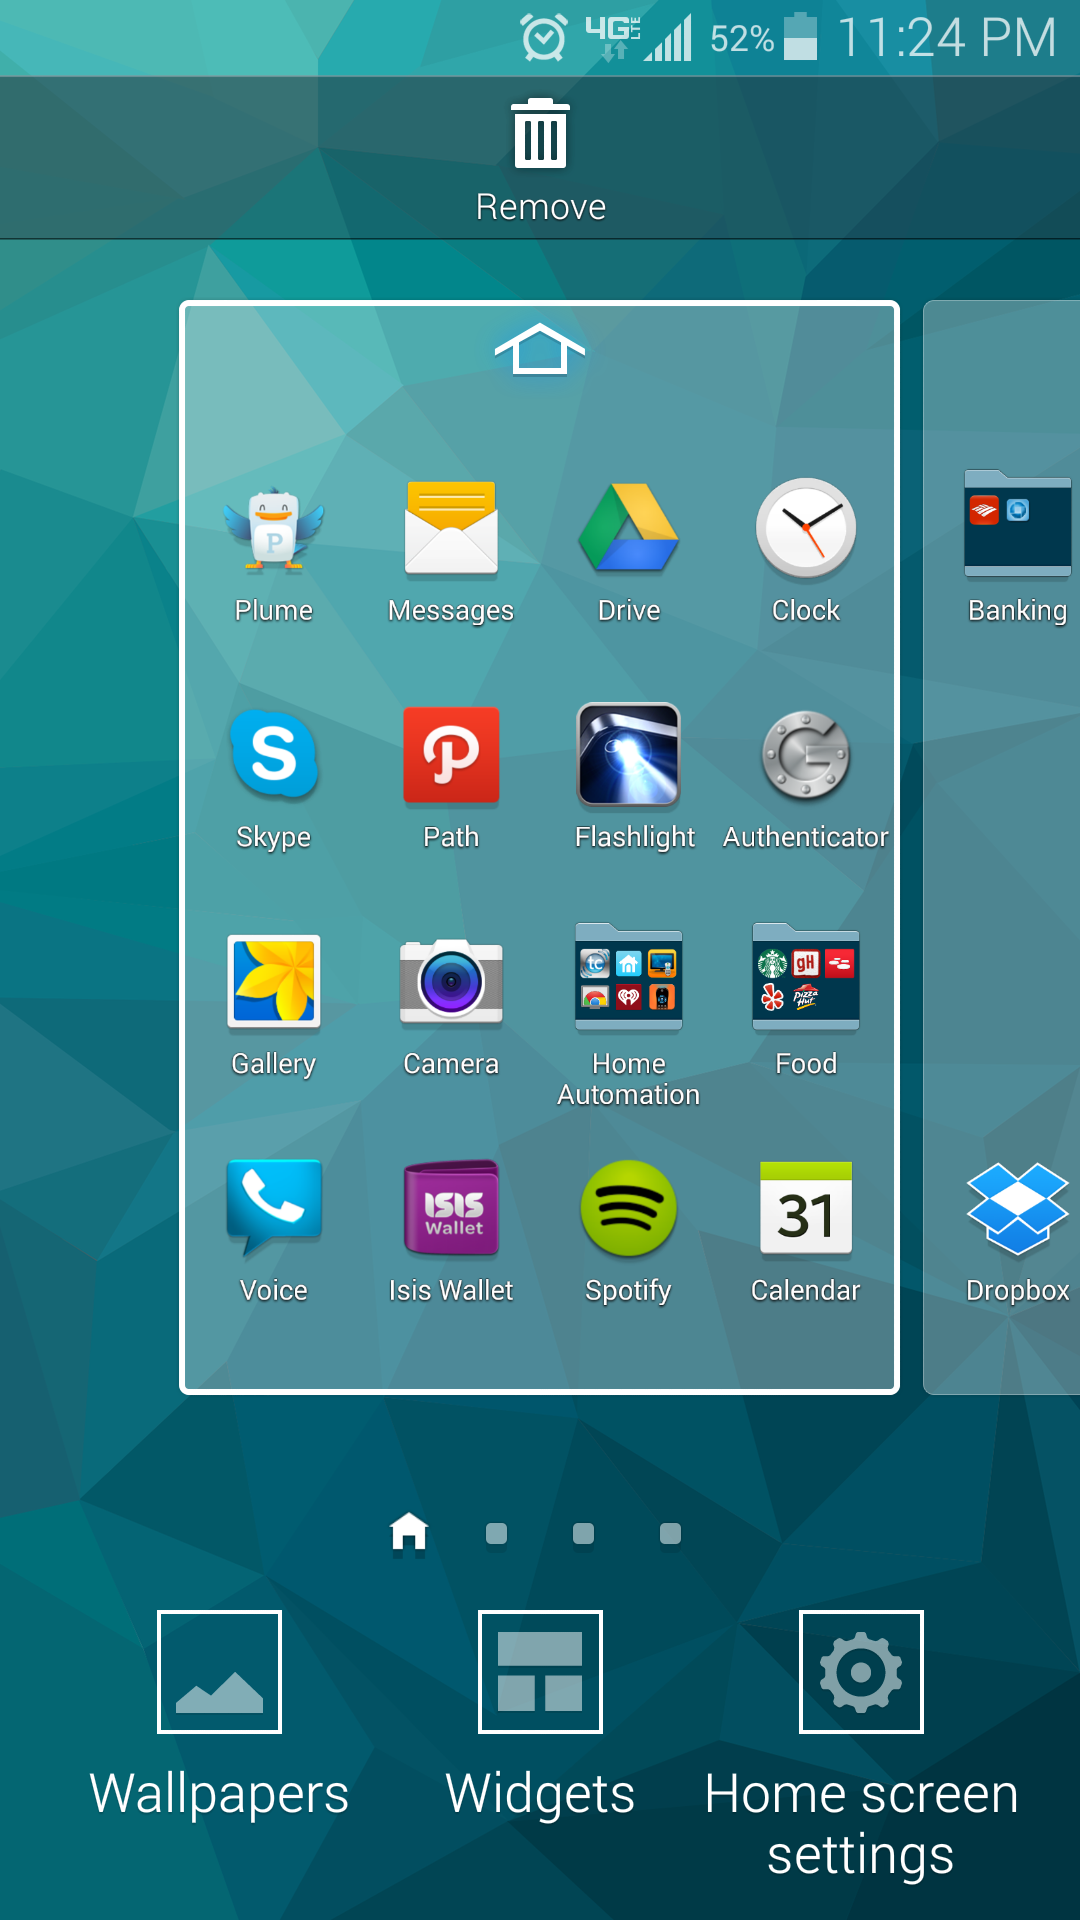Tap the battery indicator in status bar

800,37
